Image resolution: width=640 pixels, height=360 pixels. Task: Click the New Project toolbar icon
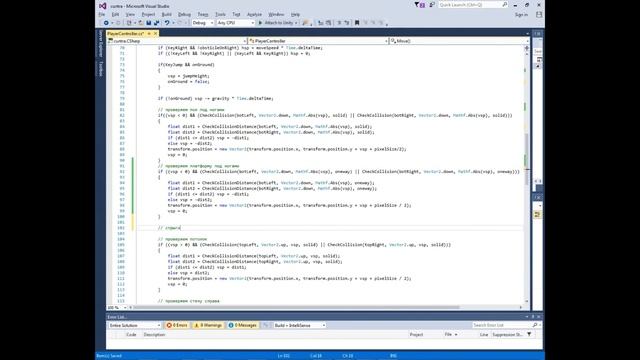(129, 23)
